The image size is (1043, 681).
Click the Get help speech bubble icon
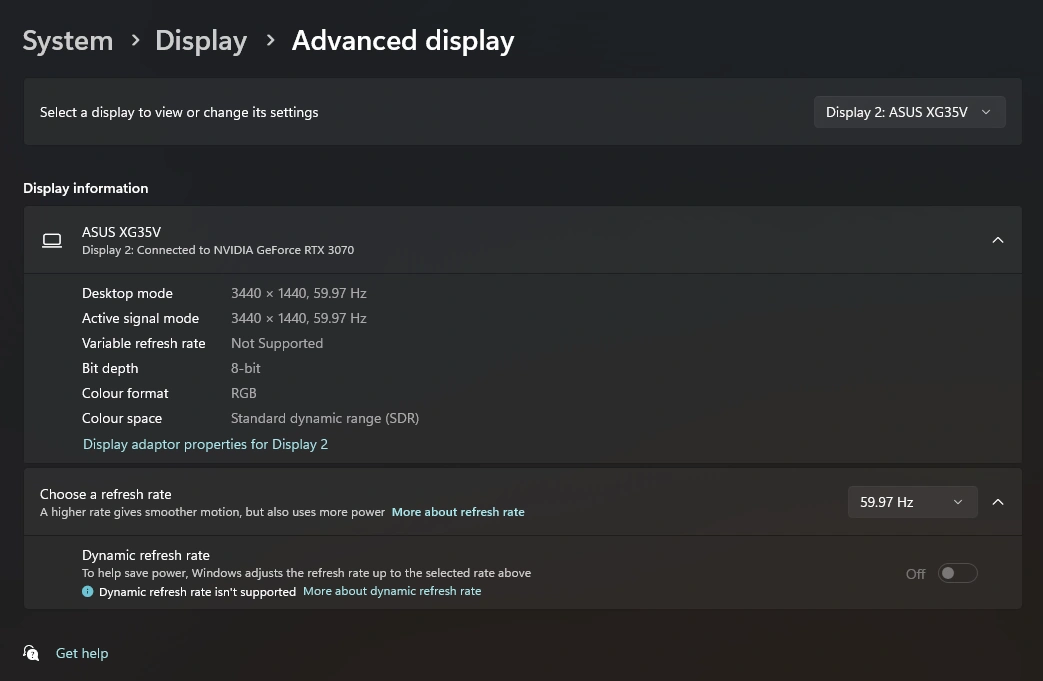32,653
